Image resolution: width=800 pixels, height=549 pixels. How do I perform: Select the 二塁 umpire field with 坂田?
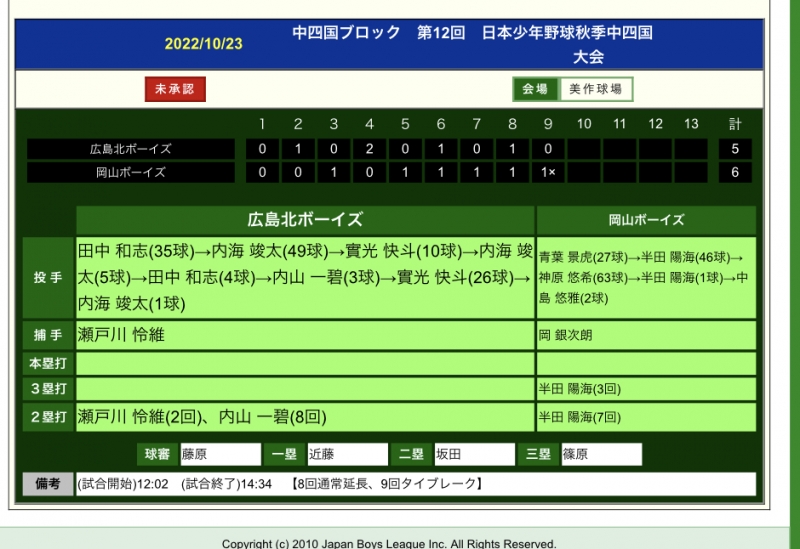[473, 454]
